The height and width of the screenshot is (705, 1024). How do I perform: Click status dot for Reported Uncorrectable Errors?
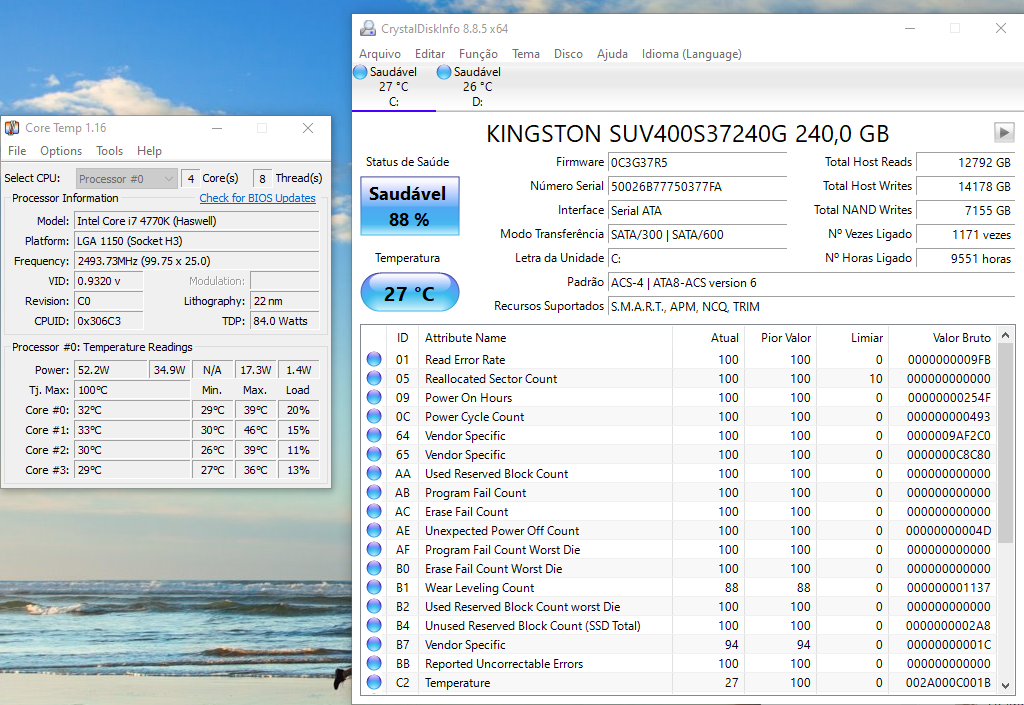pos(374,663)
